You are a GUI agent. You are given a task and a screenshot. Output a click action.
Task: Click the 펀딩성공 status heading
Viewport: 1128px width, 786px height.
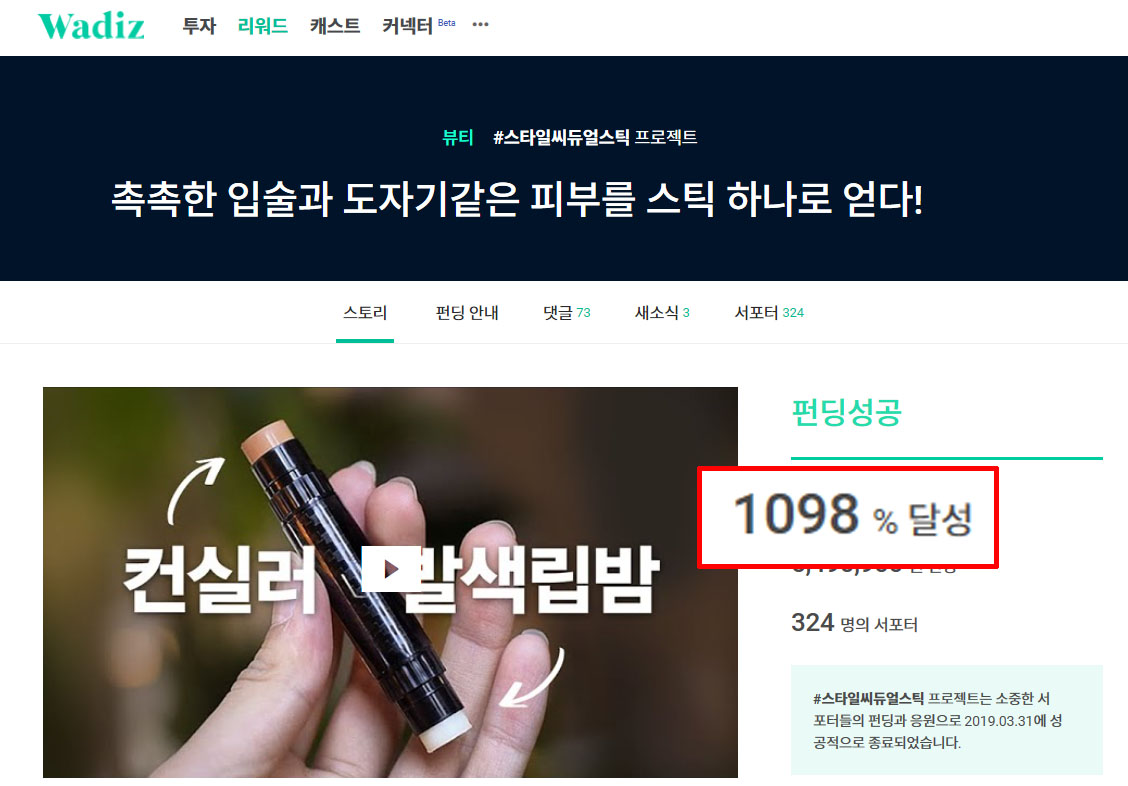click(x=846, y=412)
